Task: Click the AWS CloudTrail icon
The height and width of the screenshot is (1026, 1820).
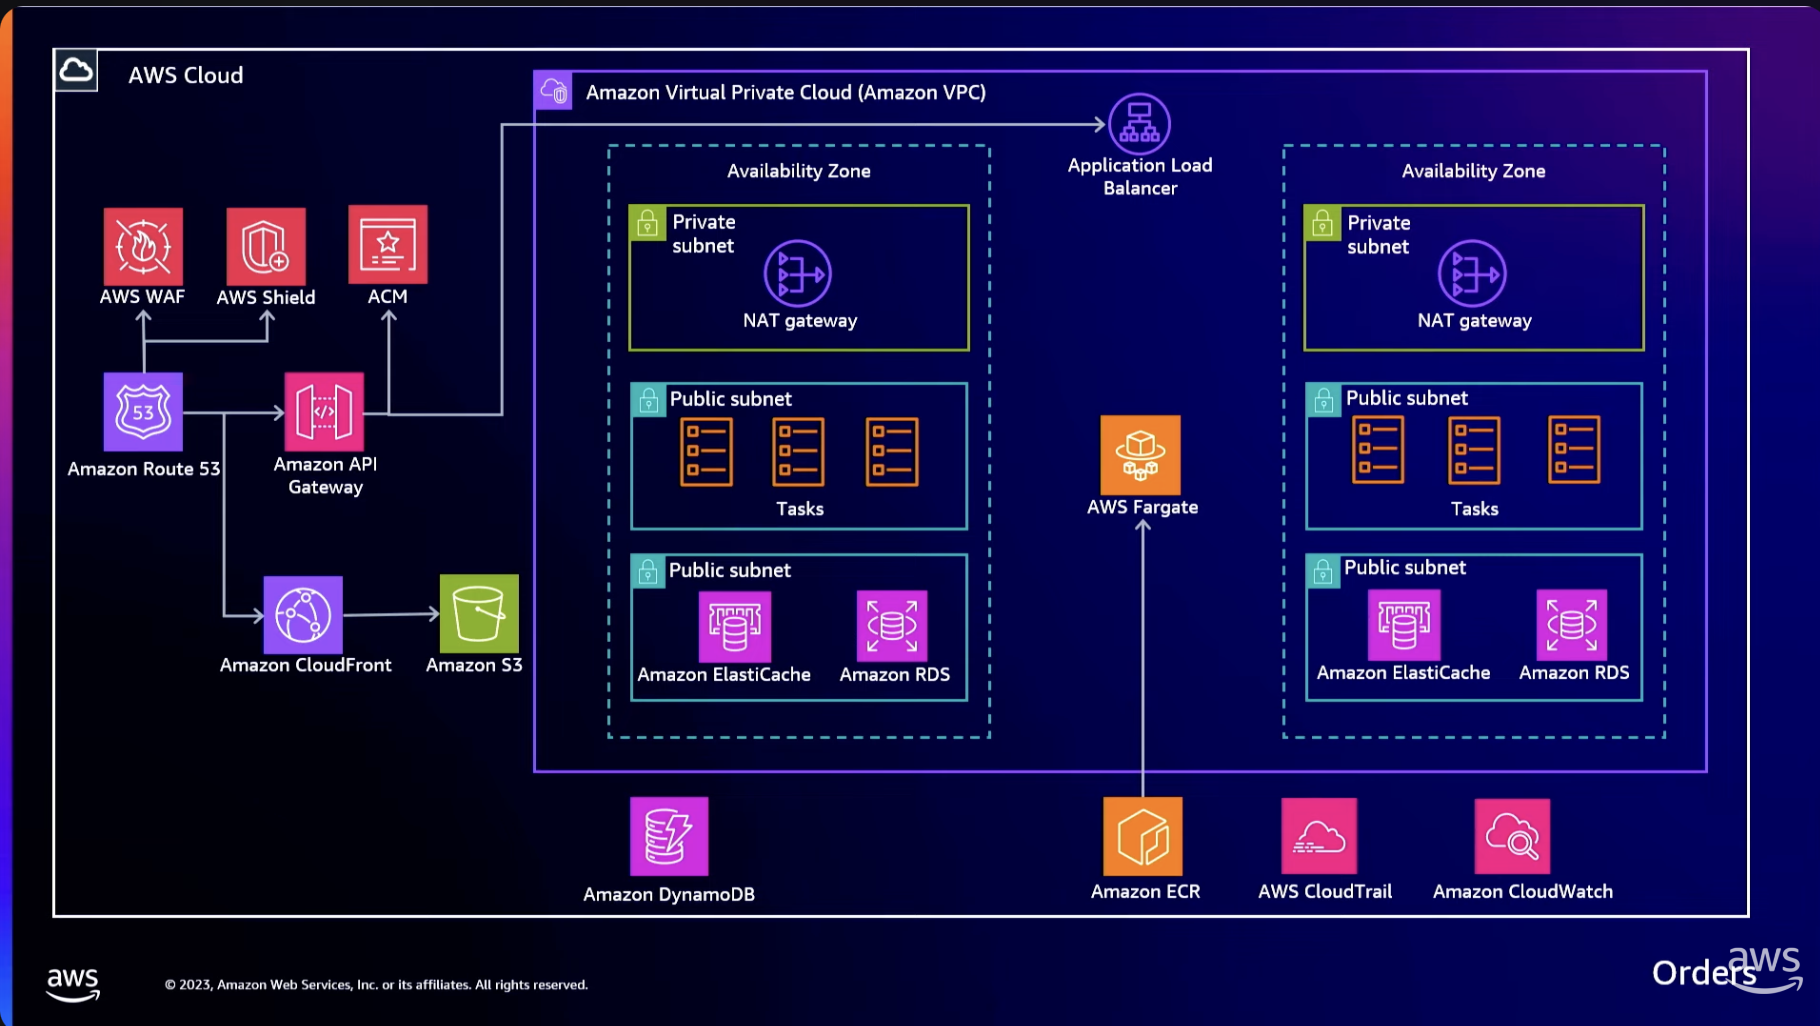Action: pos(1319,837)
